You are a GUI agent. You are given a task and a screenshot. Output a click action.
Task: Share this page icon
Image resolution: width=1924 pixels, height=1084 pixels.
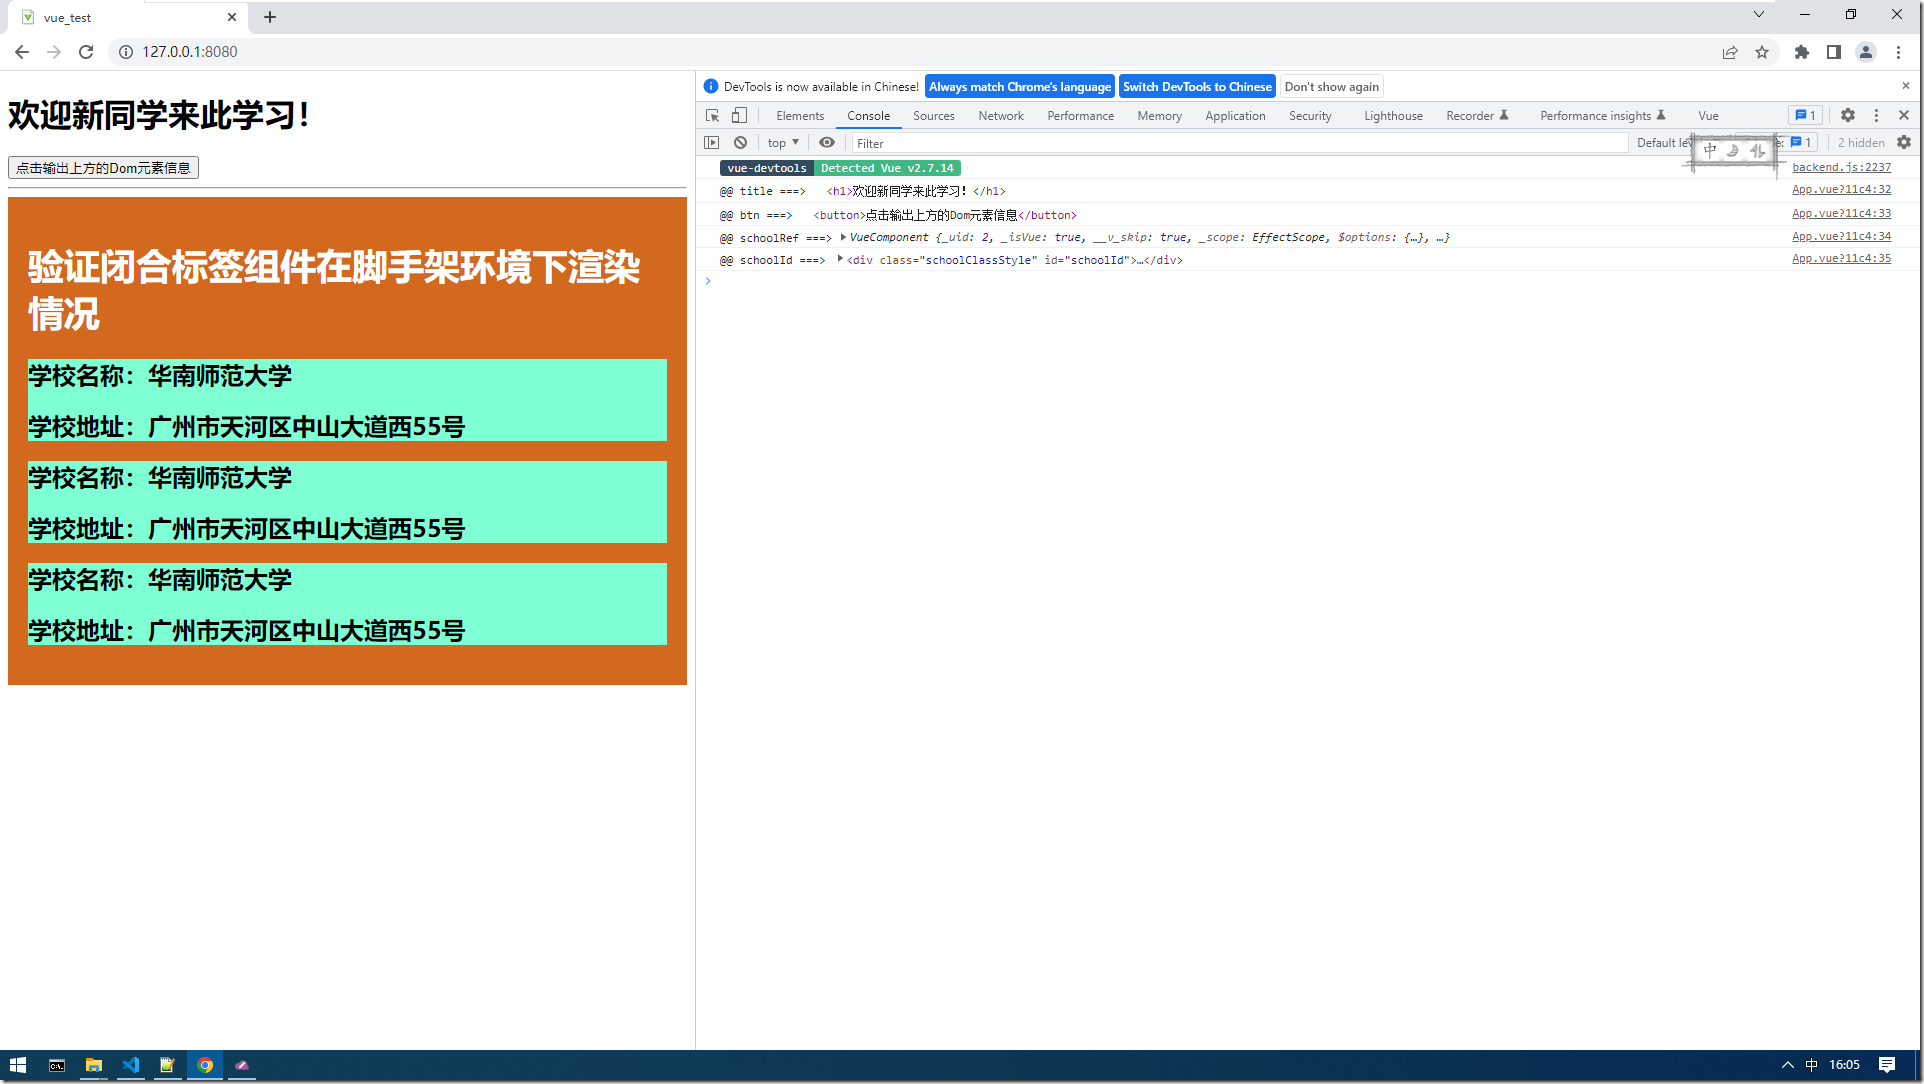pos(1730,52)
